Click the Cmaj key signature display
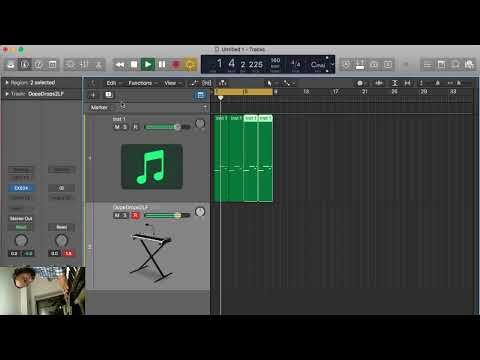Image resolution: width=480 pixels, height=360 pixels. click(x=318, y=64)
